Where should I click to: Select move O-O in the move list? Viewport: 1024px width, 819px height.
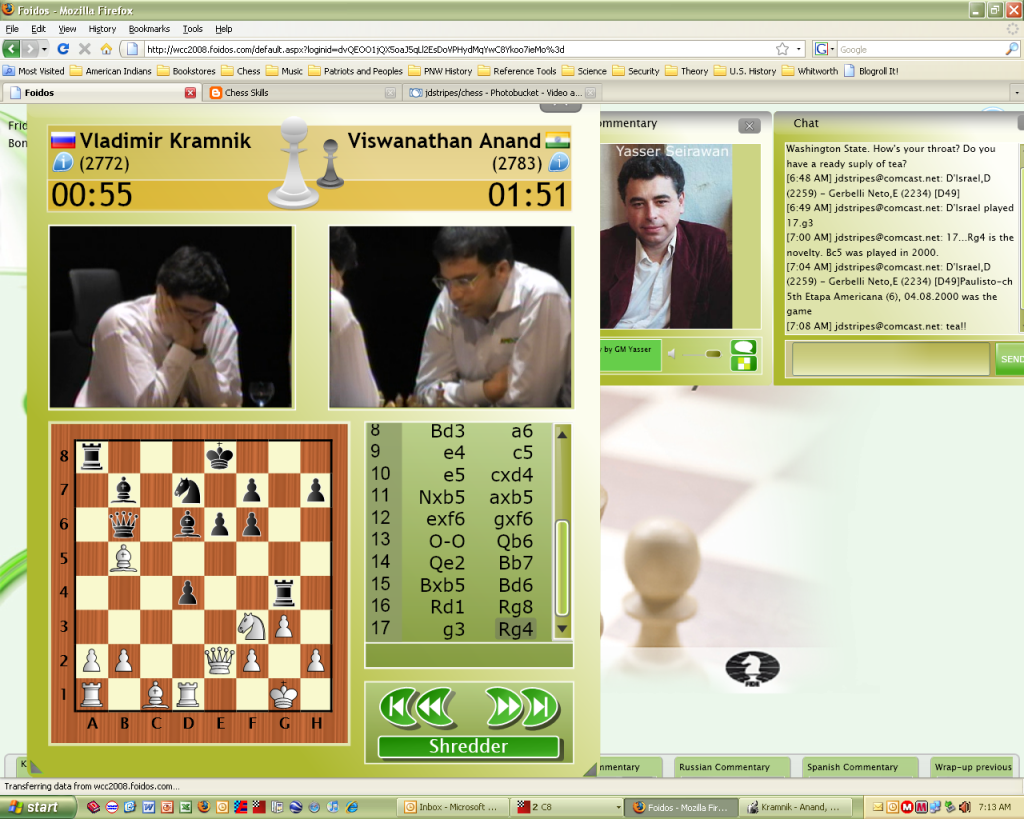(x=447, y=541)
